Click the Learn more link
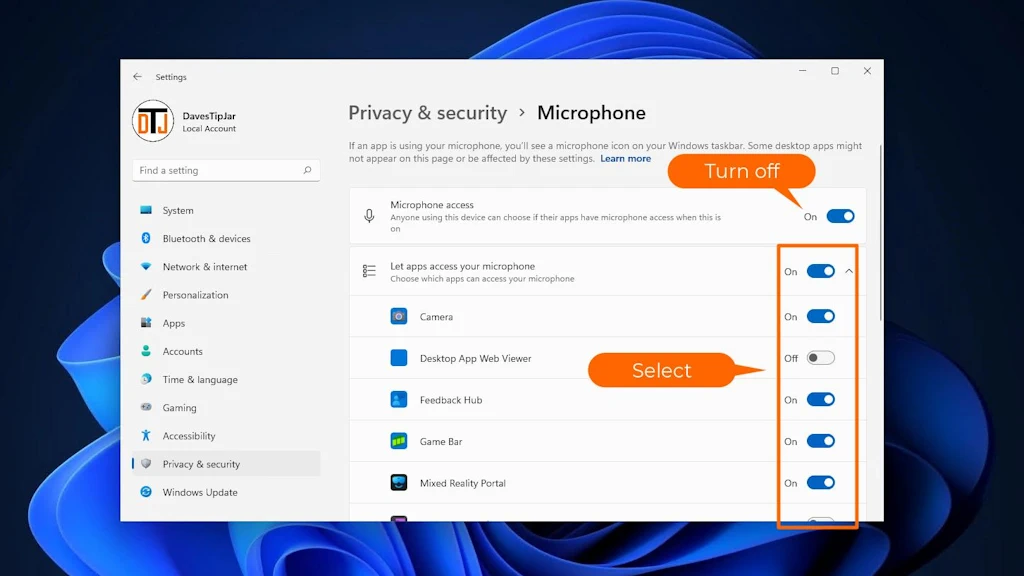 [626, 159]
